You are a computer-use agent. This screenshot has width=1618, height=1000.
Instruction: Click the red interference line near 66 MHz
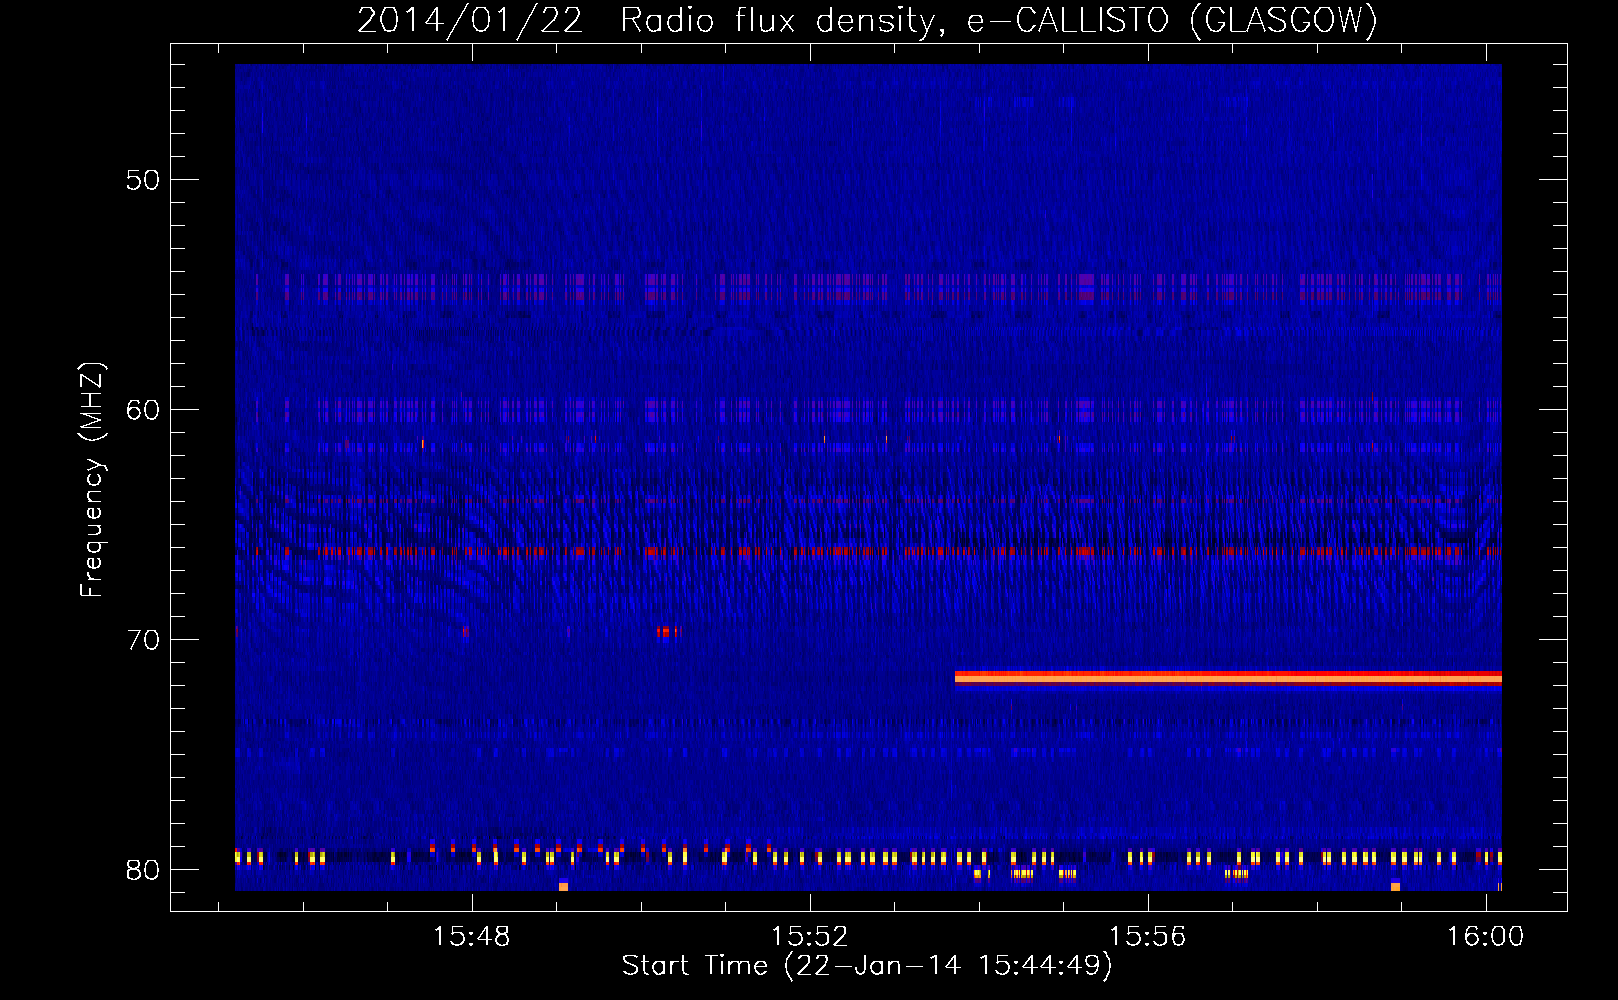pyautogui.click(x=868, y=551)
